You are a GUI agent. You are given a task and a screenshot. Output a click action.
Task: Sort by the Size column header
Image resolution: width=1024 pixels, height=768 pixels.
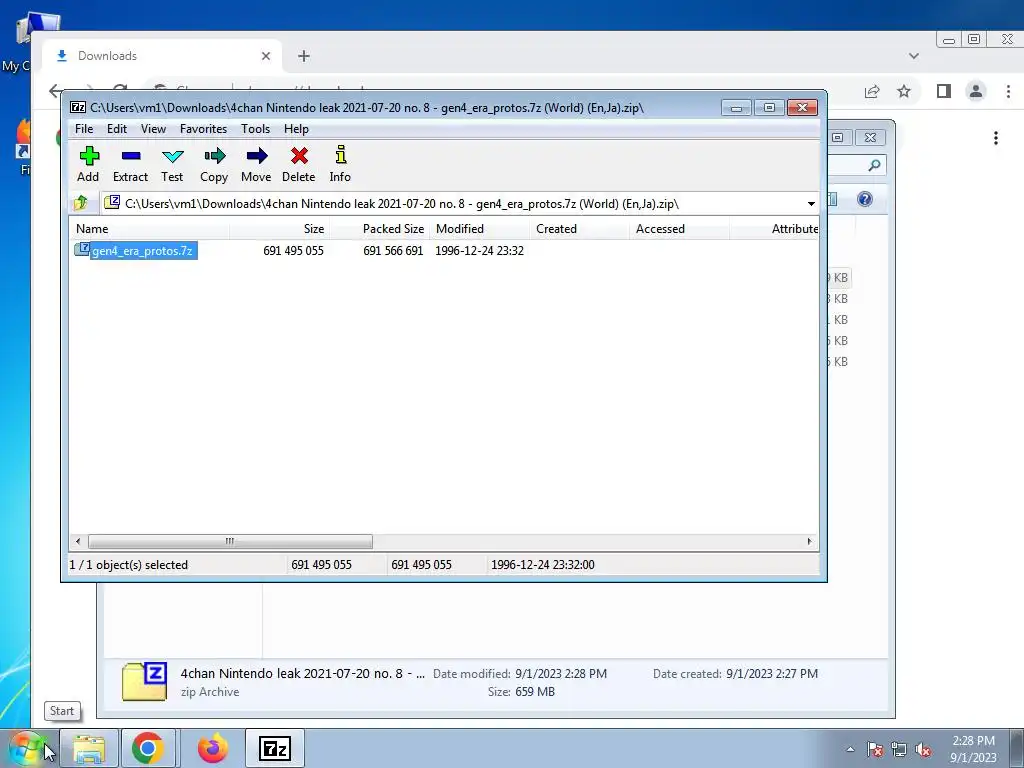[x=280, y=229]
